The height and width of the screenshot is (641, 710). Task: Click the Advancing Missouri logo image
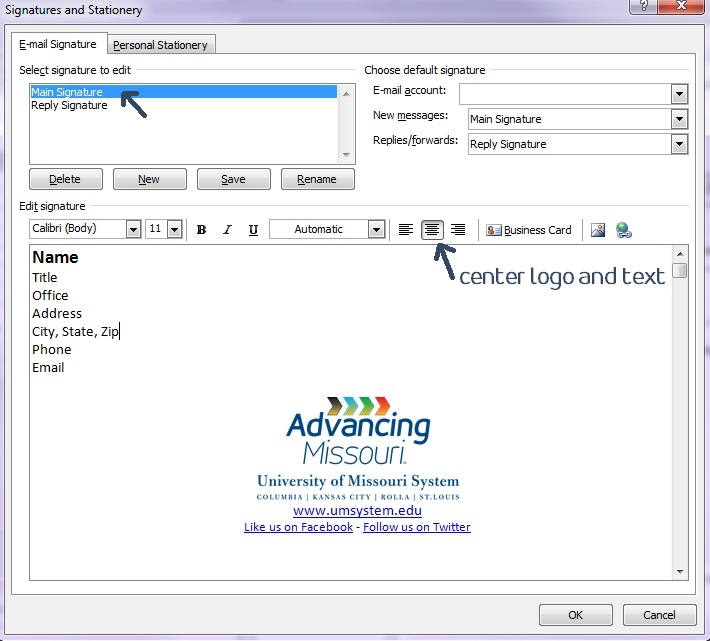point(358,448)
